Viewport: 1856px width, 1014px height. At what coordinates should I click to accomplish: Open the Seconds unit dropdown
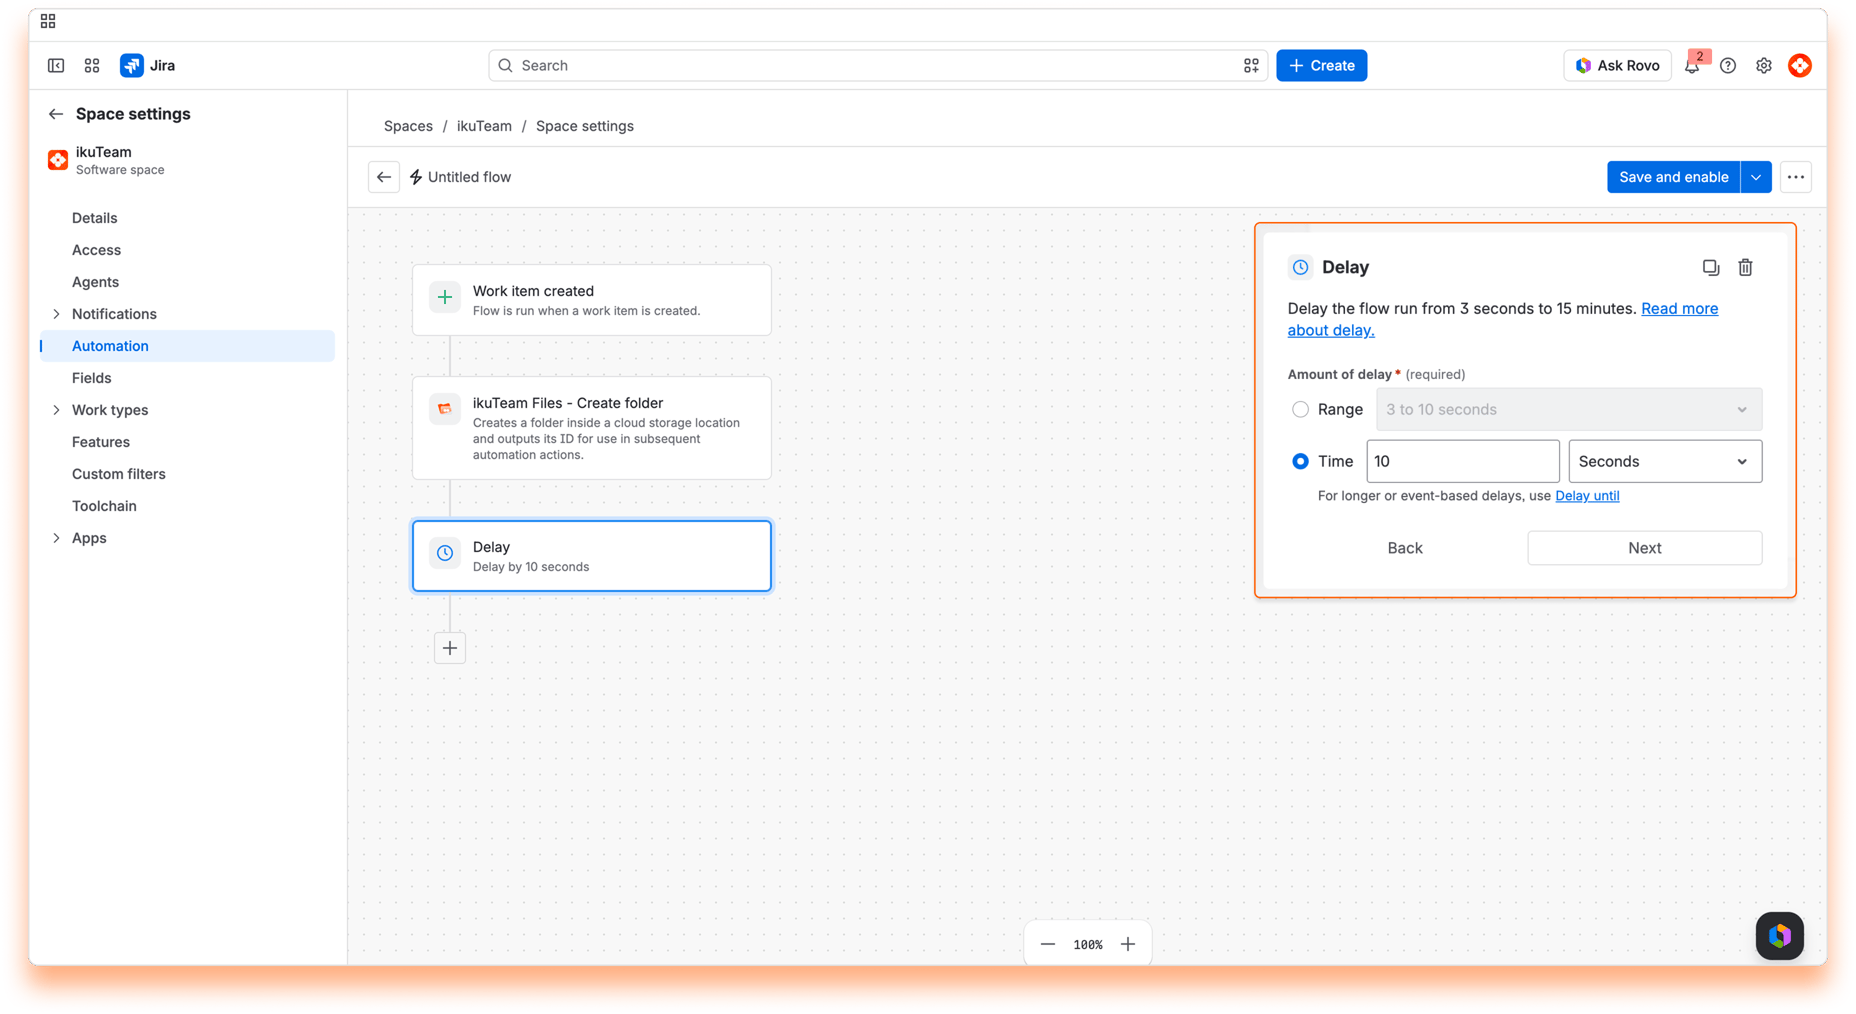pos(1665,461)
